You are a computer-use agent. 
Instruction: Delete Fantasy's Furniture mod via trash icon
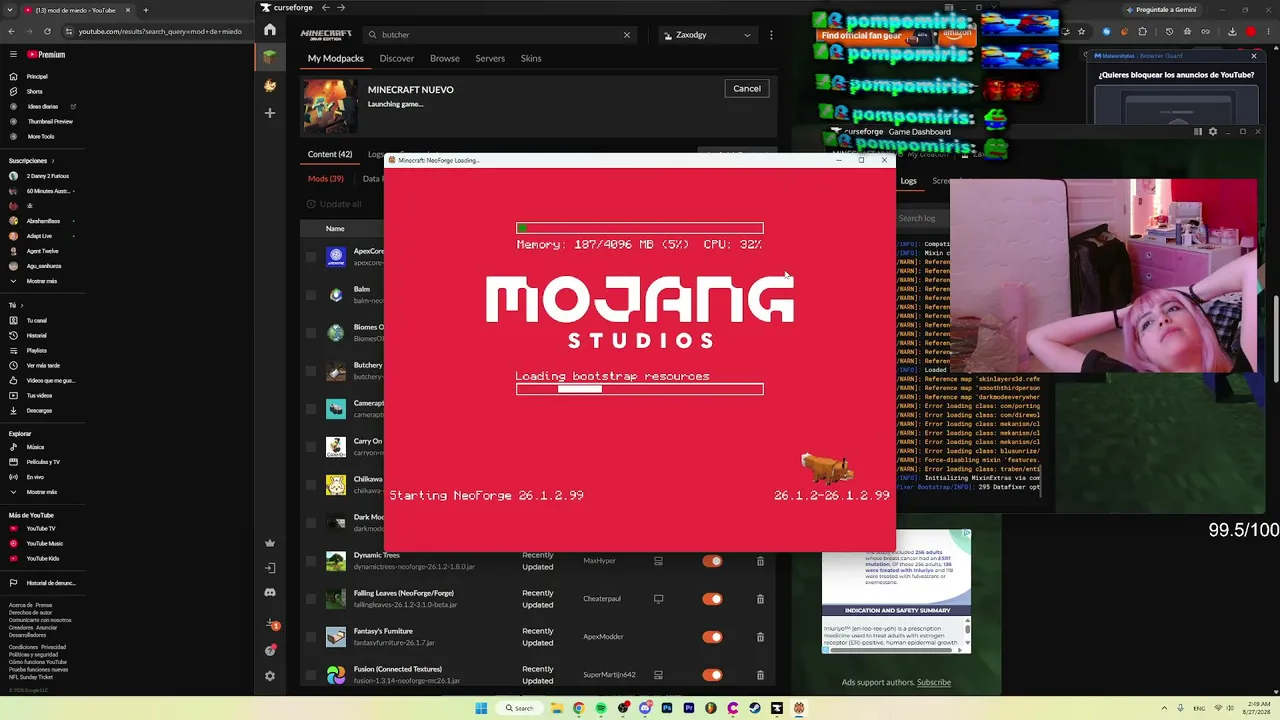coord(760,637)
